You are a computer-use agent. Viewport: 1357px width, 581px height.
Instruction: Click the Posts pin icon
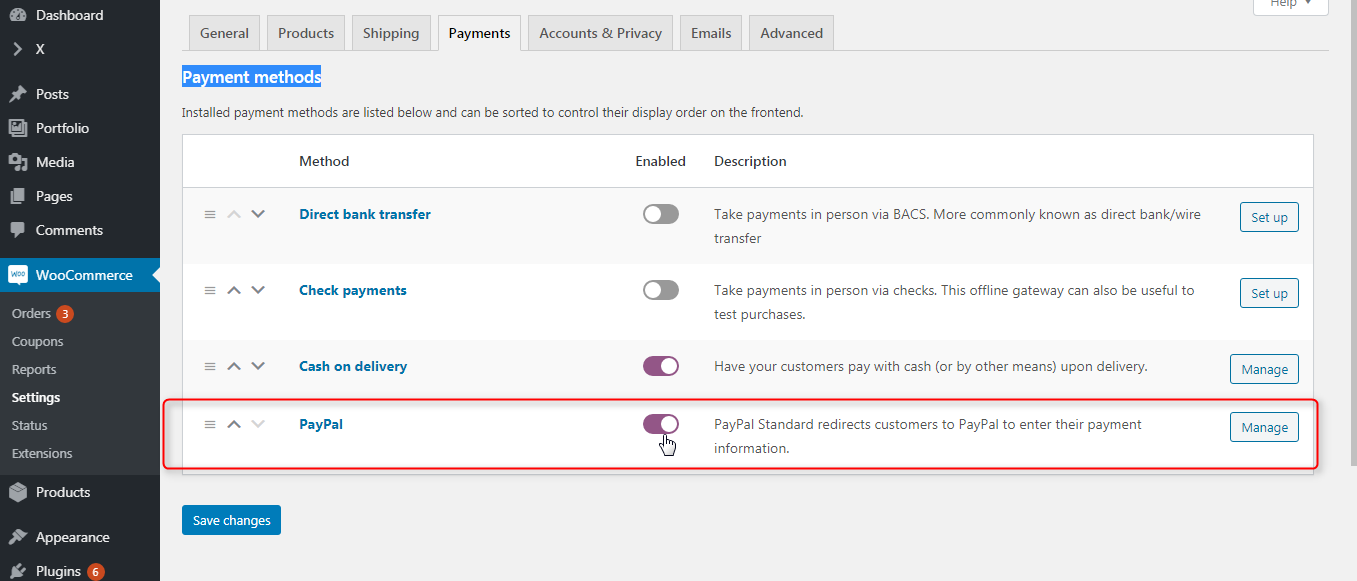[18, 94]
